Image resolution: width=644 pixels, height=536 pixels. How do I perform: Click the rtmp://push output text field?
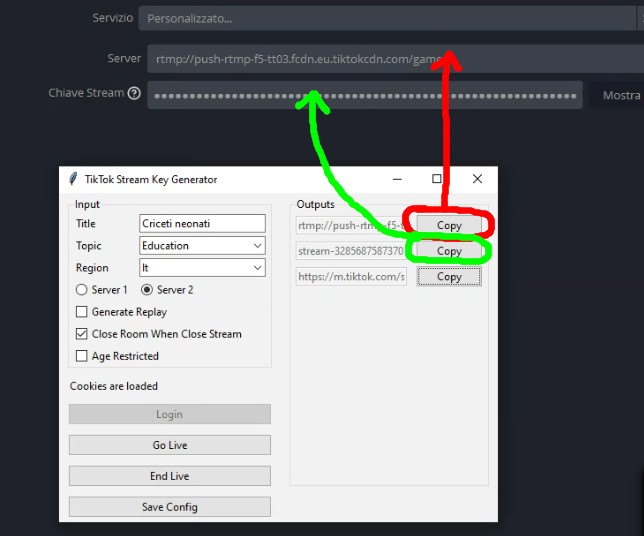(x=351, y=225)
